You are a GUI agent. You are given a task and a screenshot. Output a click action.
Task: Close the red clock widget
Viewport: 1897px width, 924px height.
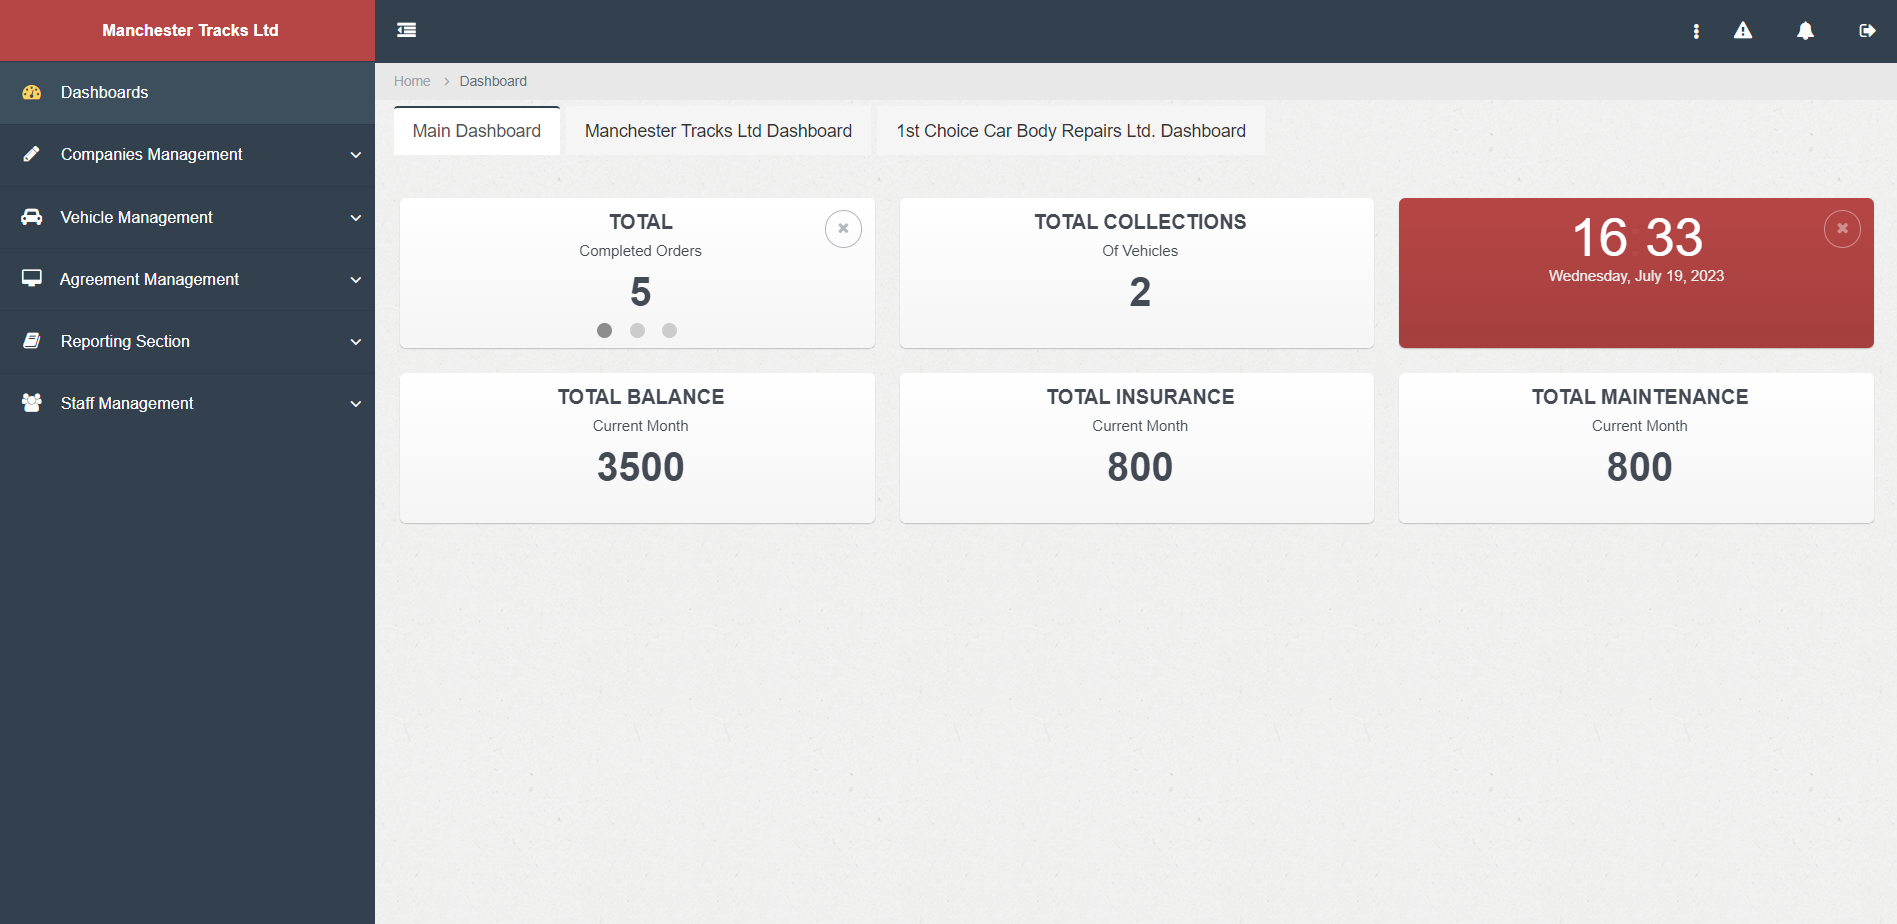coord(1842,229)
